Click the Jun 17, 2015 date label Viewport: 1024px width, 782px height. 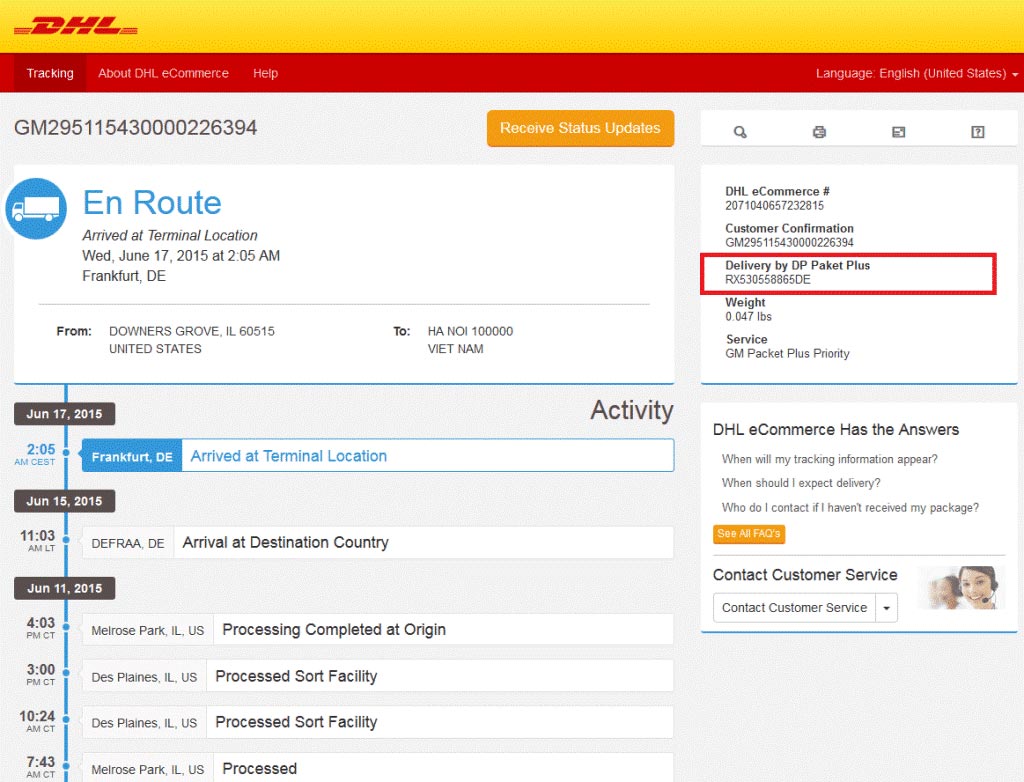[65, 414]
